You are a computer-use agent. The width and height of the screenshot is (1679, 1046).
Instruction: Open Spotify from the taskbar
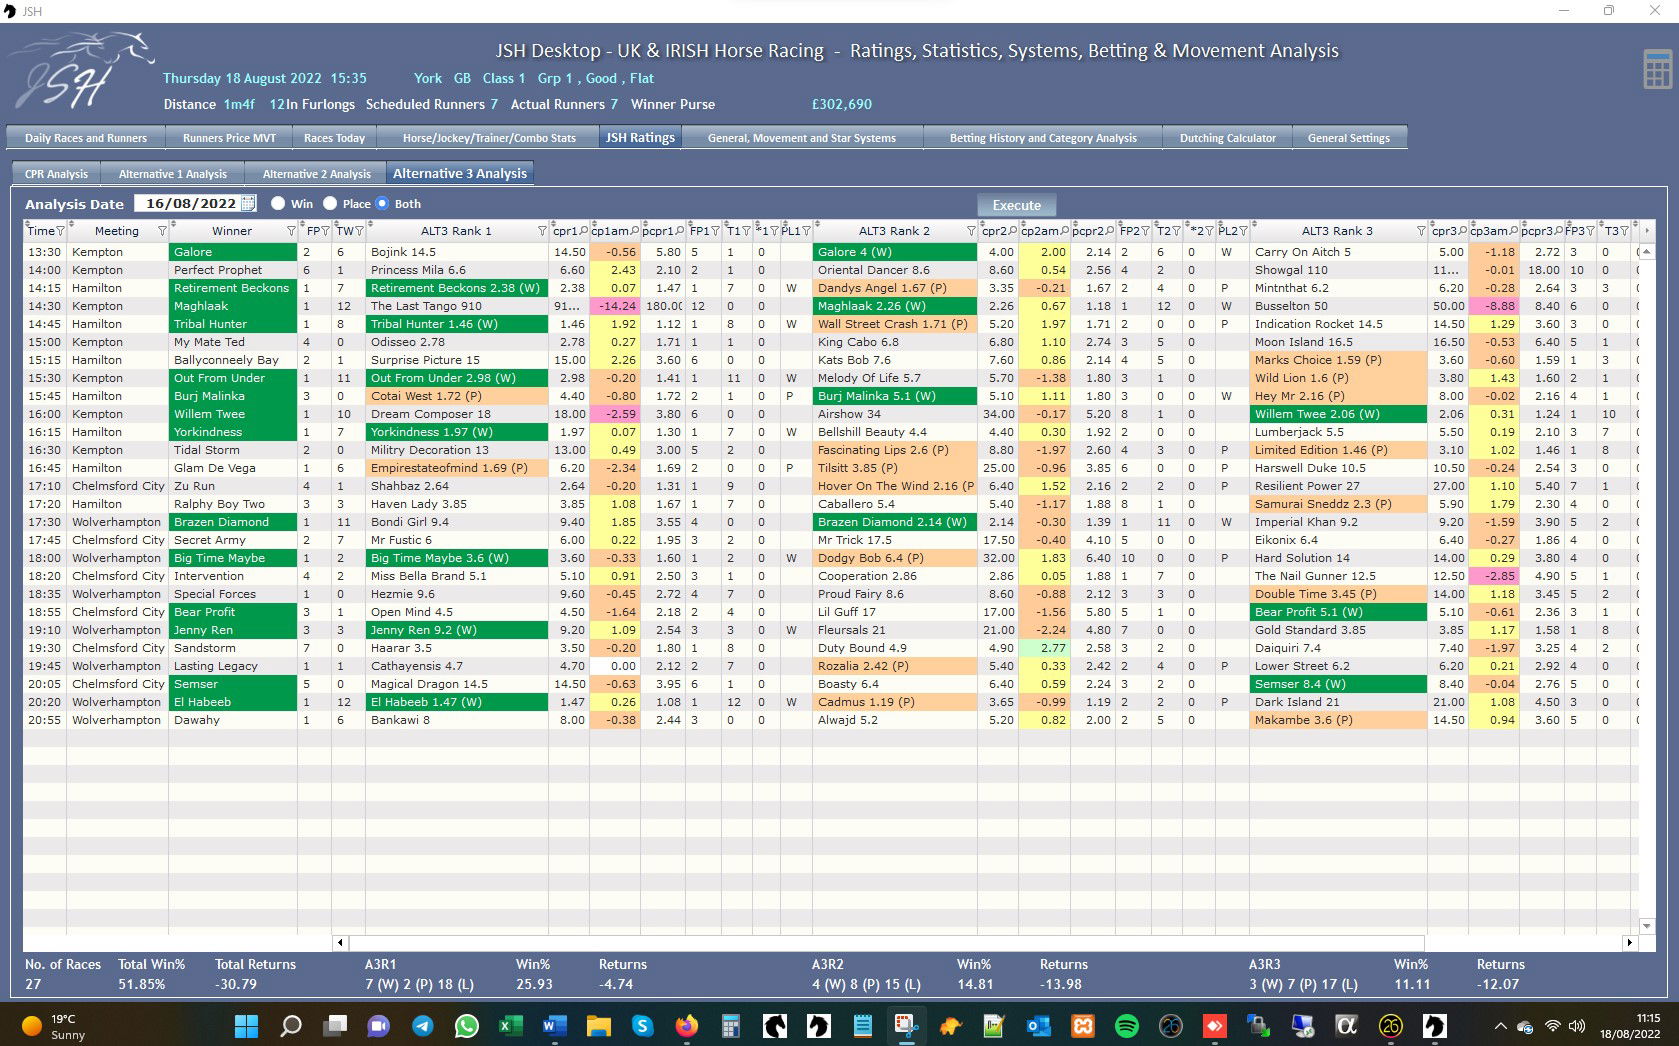1126,1025
